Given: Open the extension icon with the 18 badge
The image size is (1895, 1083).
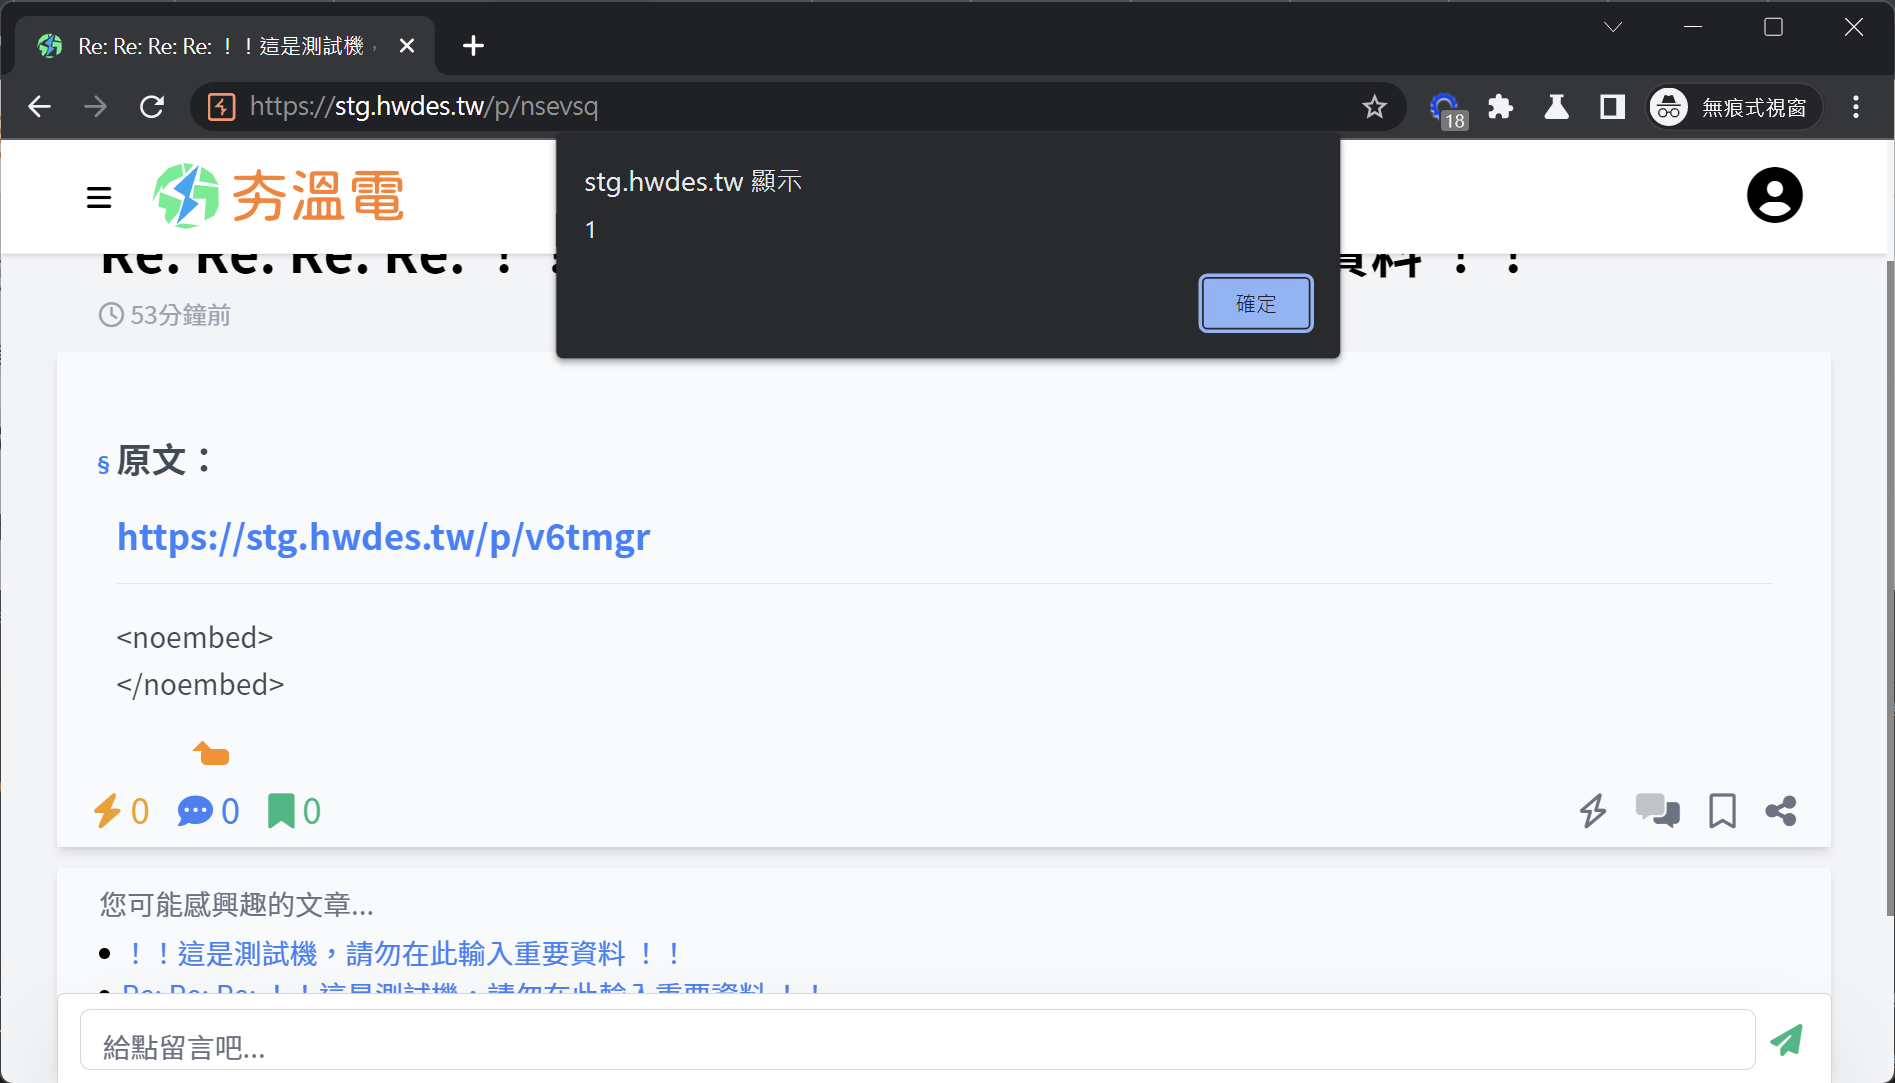Looking at the screenshot, I should tap(1446, 108).
